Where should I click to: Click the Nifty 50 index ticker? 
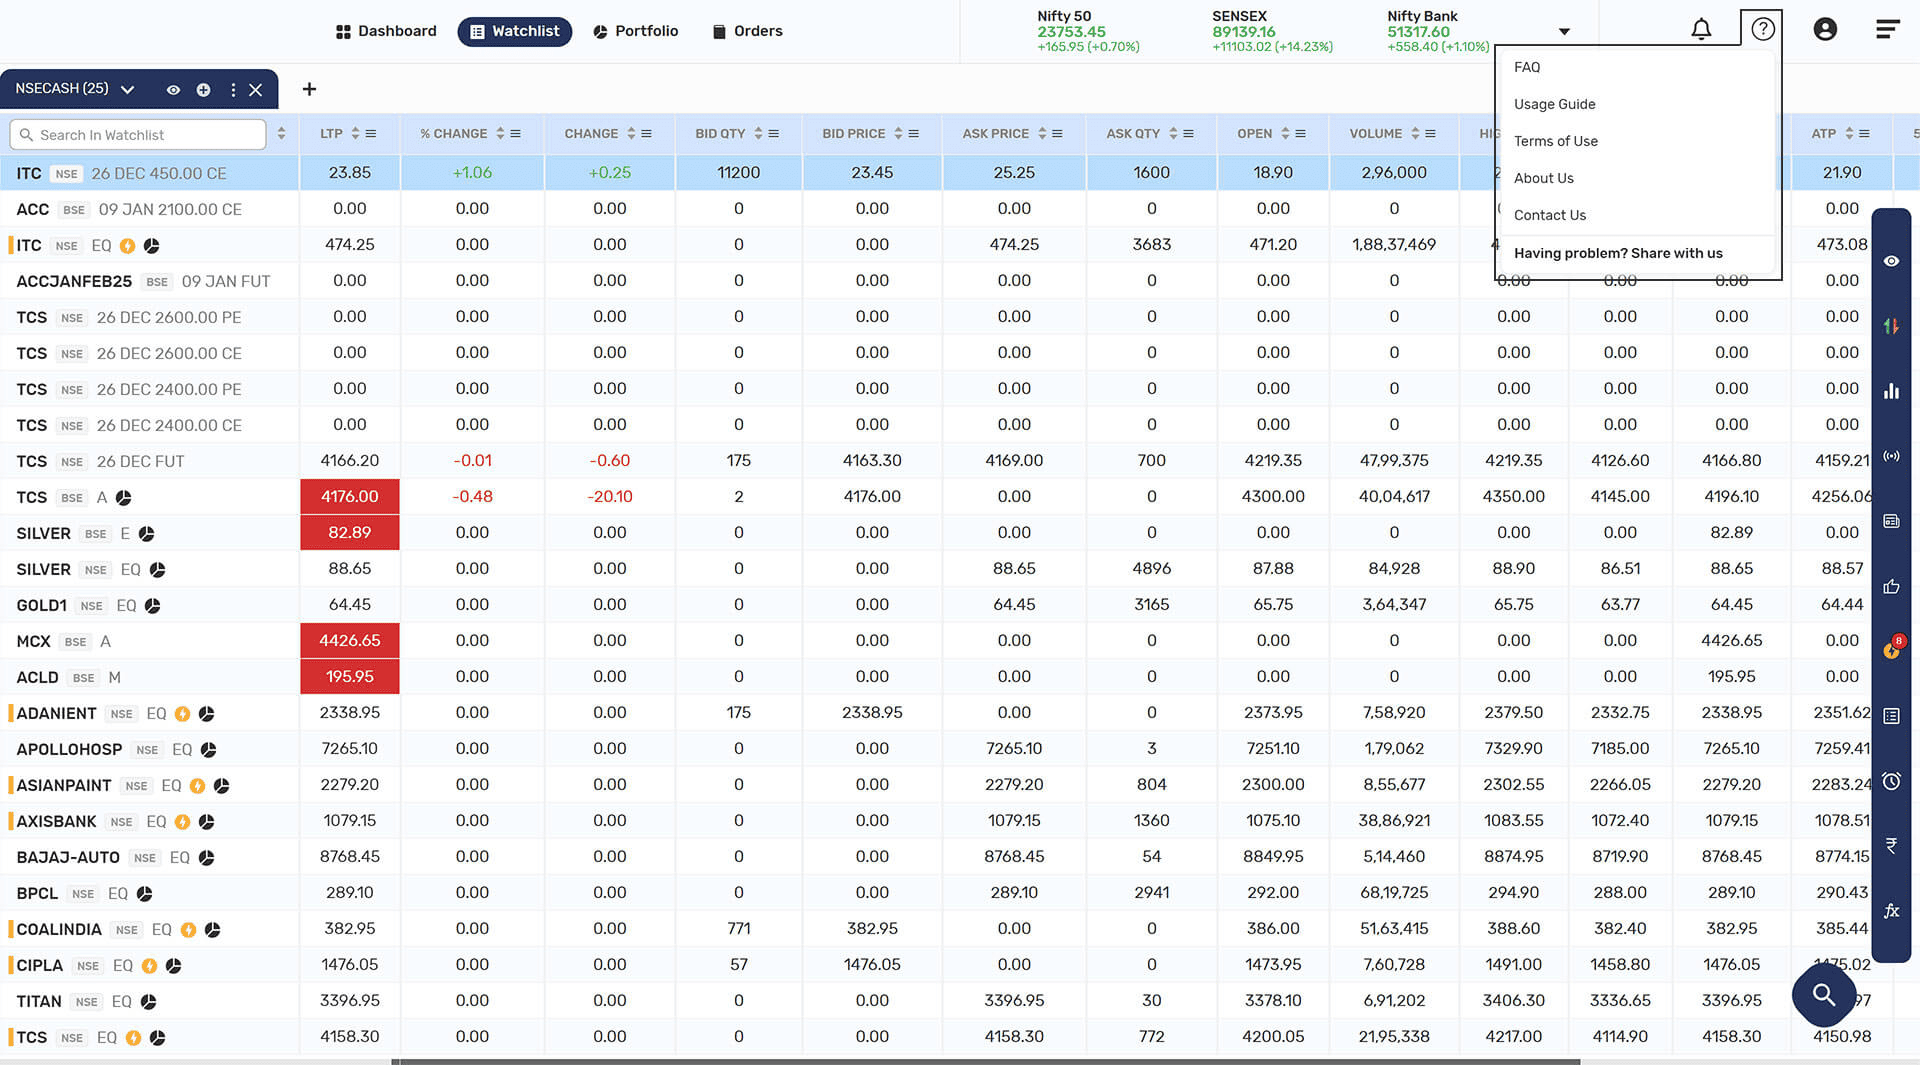point(1088,31)
